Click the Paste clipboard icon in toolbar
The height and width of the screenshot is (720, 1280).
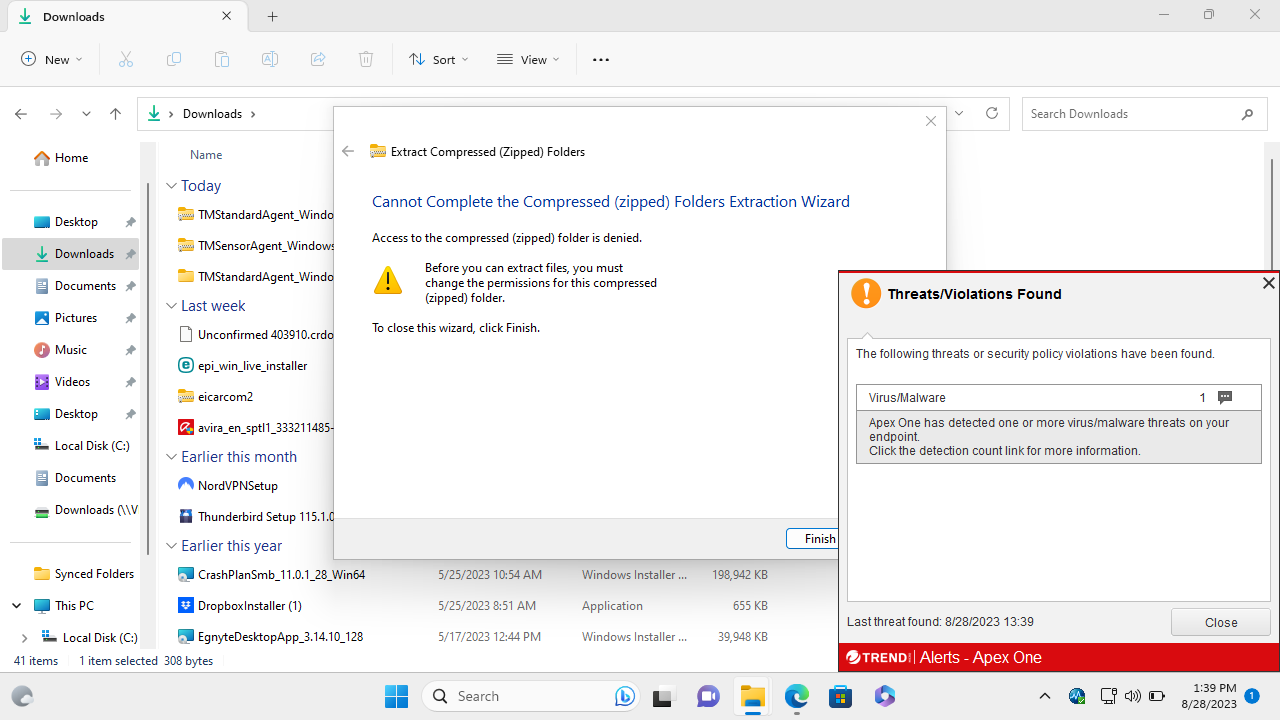coord(222,60)
